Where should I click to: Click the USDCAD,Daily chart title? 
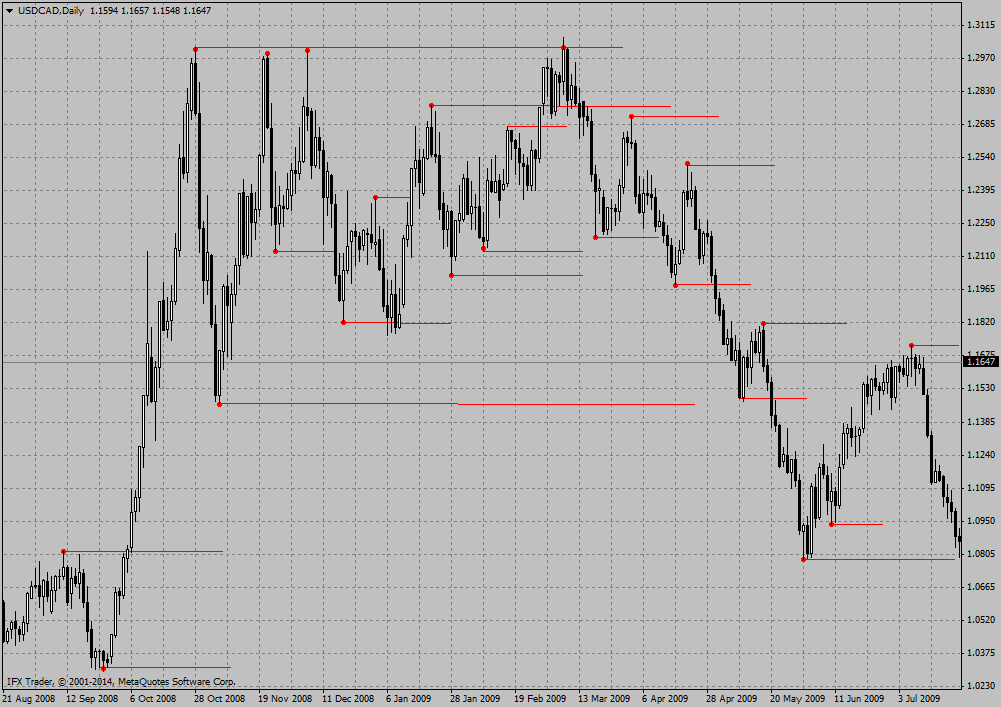coord(50,9)
